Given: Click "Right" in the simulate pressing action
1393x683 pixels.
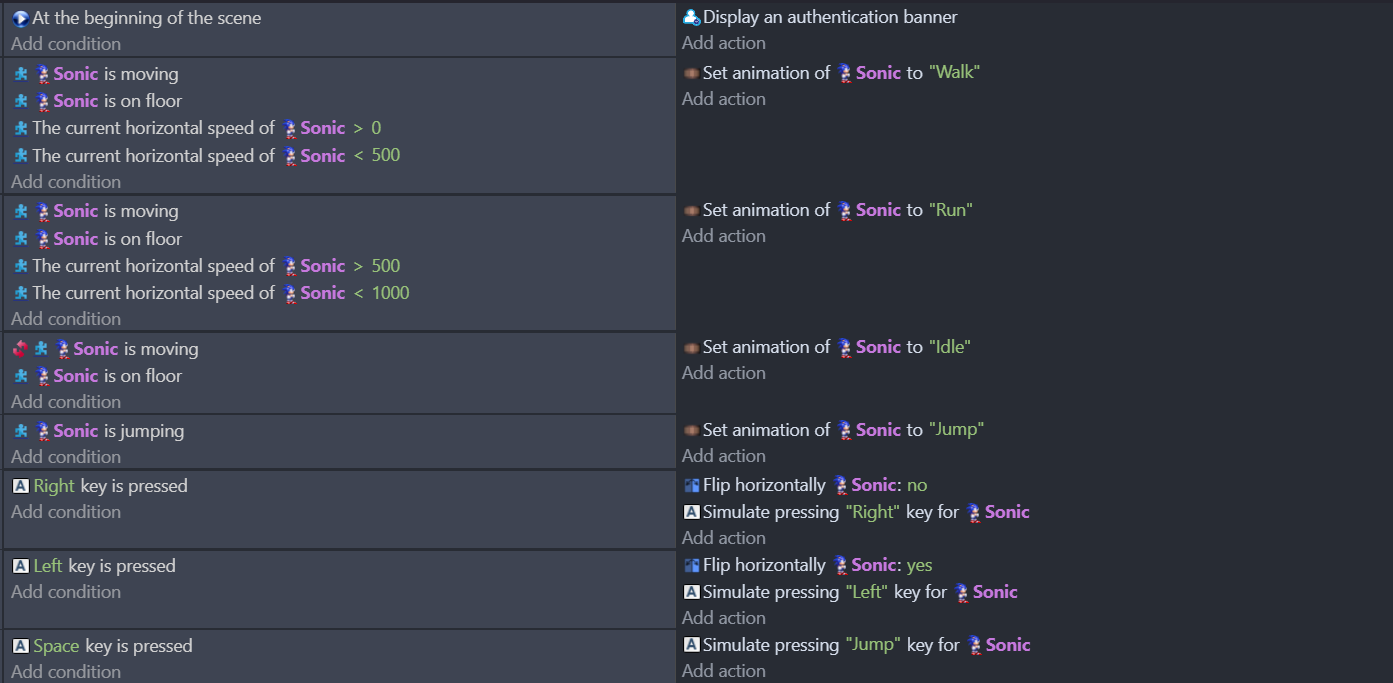Looking at the screenshot, I should (x=874, y=512).
